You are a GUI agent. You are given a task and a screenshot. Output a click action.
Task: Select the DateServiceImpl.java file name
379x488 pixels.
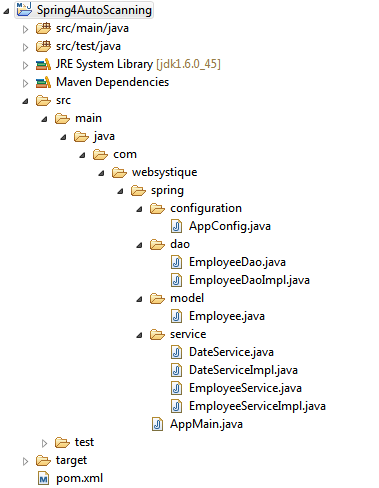click(x=243, y=370)
